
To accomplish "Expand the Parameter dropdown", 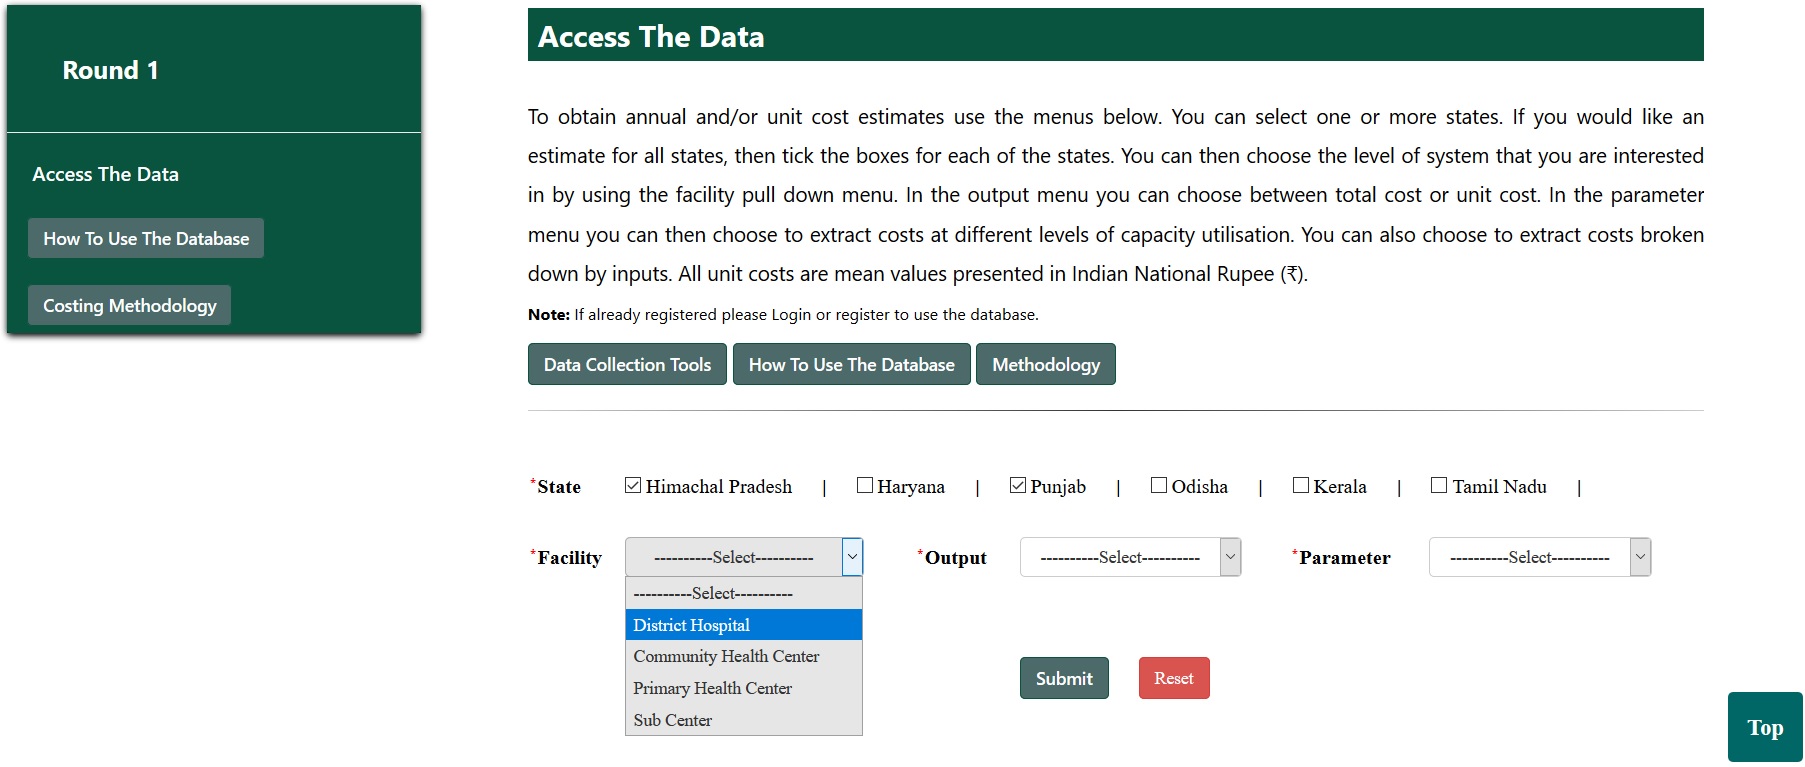I will coord(1539,557).
